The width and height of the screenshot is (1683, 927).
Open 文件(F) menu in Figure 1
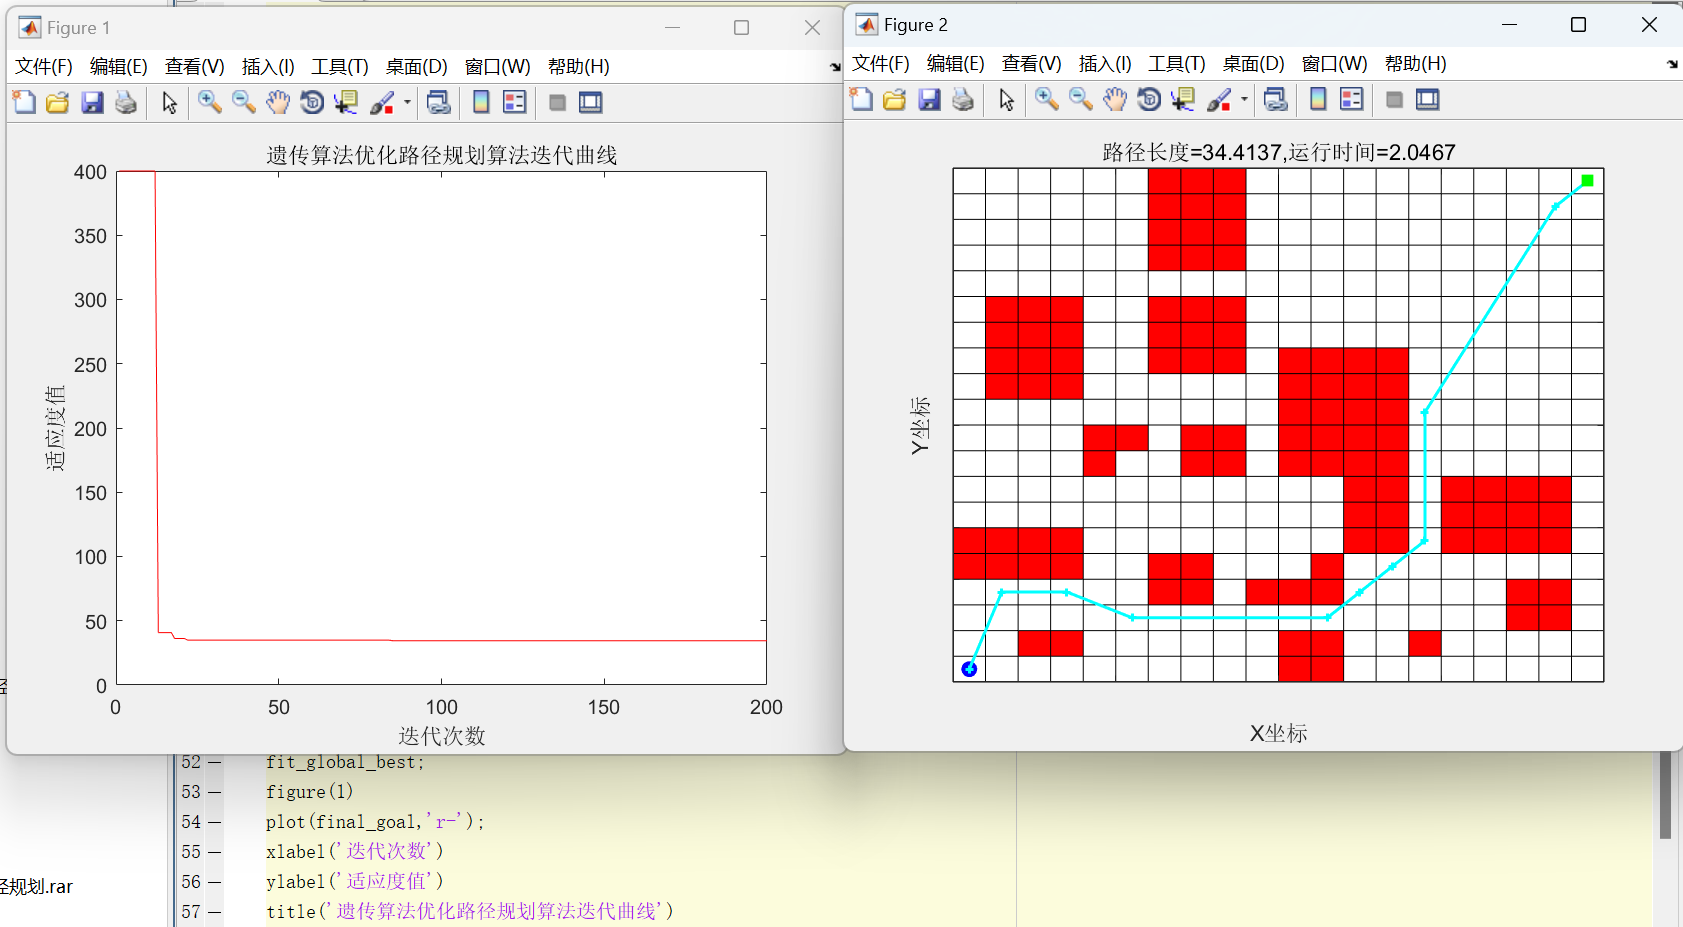43,66
